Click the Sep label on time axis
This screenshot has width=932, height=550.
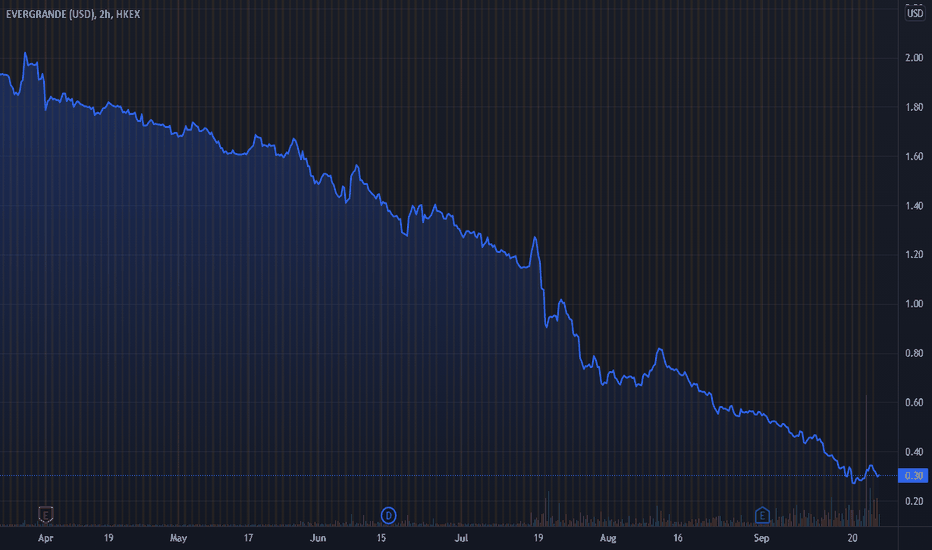click(761, 538)
